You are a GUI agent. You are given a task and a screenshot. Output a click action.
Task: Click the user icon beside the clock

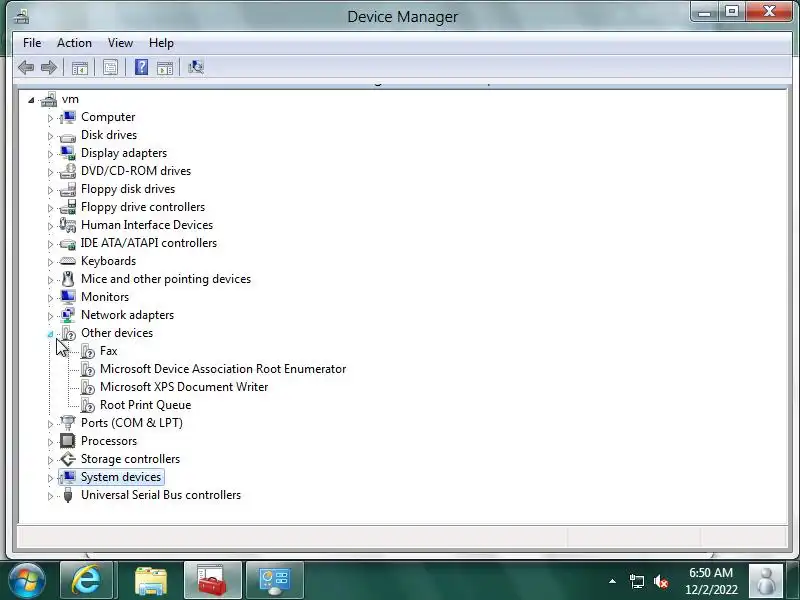(765, 581)
